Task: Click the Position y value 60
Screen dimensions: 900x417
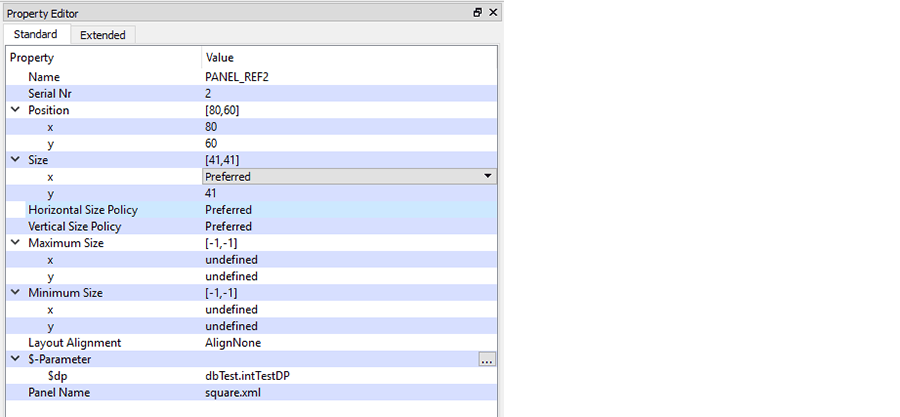Action: click(x=211, y=143)
